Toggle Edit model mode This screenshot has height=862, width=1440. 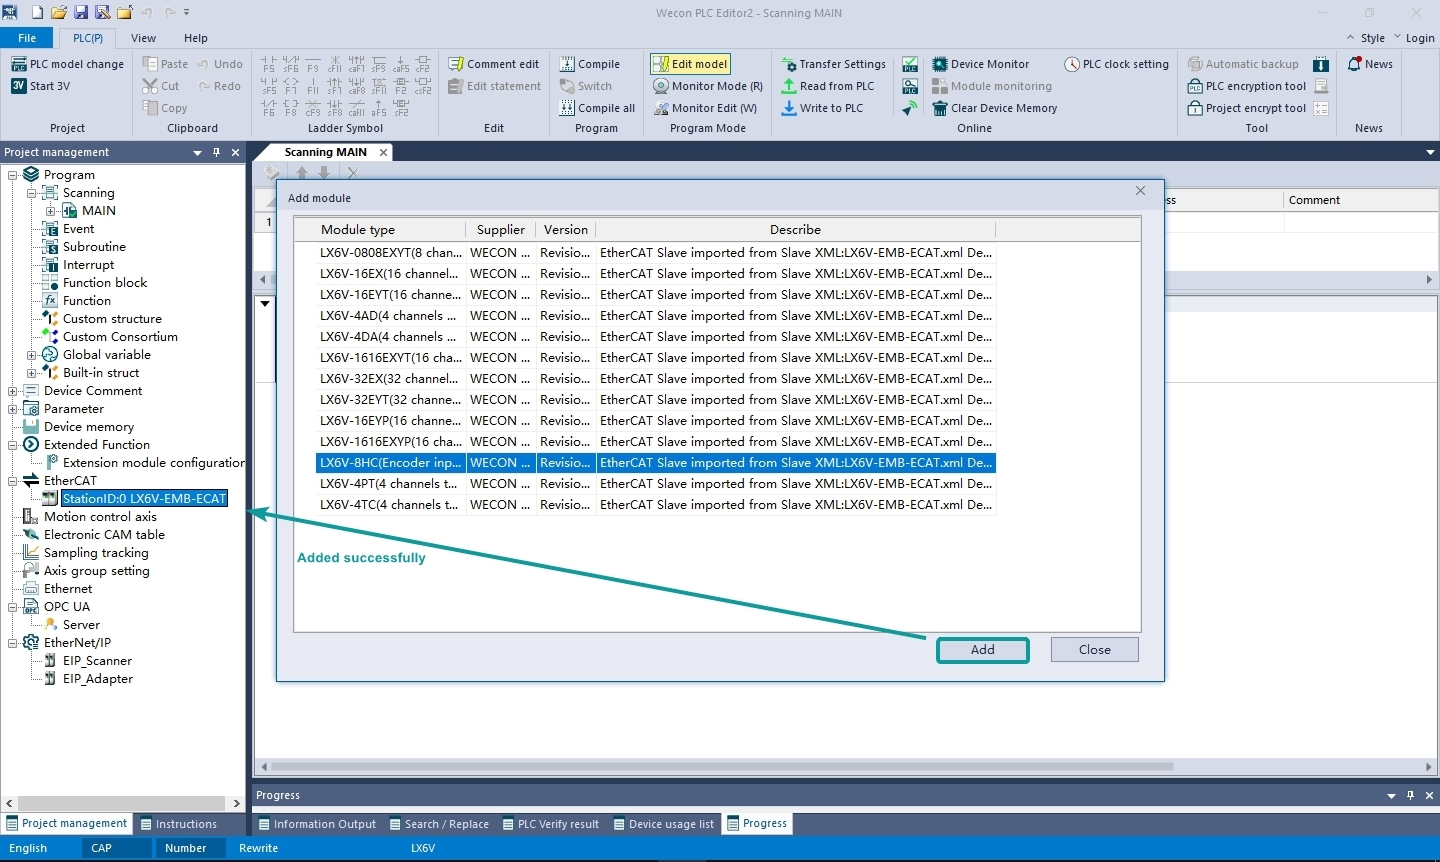pyautogui.click(x=690, y=64)
